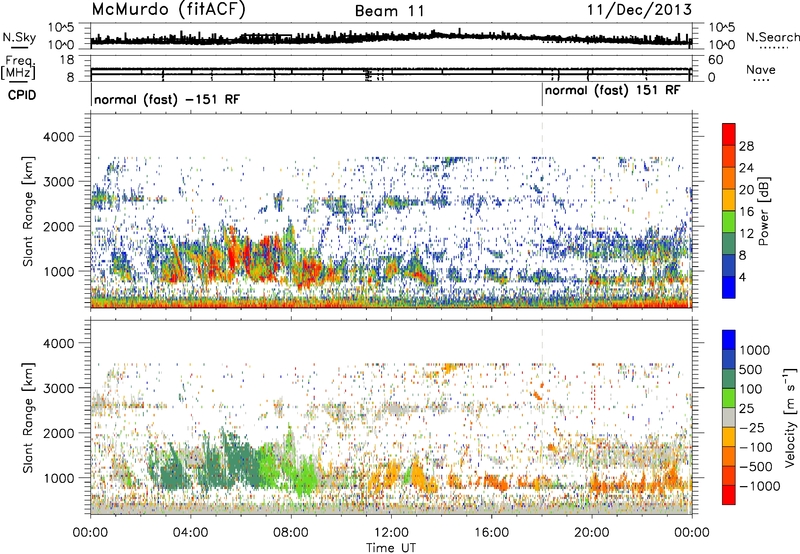The width and height of the screenshot is (800, 554).
Task: Click the 'Slant Range [km]' label of power panel
Action: (x=29, y=211)
